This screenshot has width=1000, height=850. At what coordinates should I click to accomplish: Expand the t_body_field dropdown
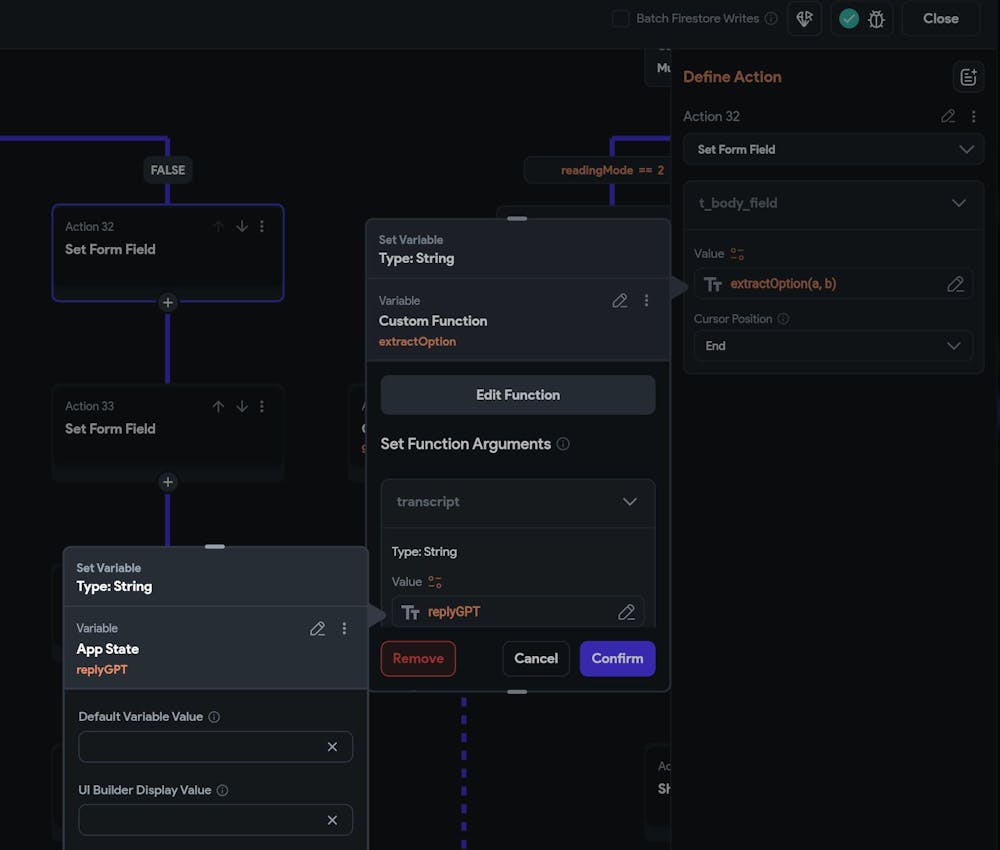[x=833, y=203]
